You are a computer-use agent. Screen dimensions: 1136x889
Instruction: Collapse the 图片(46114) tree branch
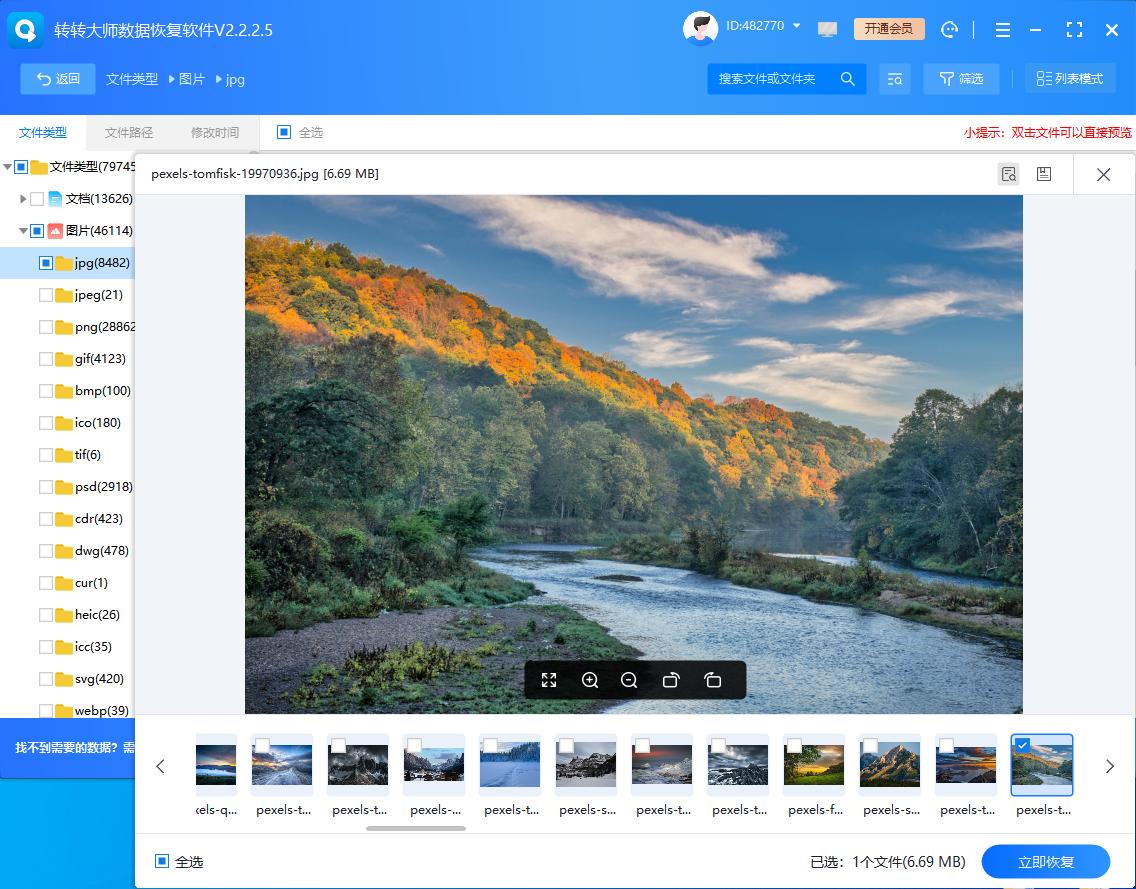click(21, 230)
